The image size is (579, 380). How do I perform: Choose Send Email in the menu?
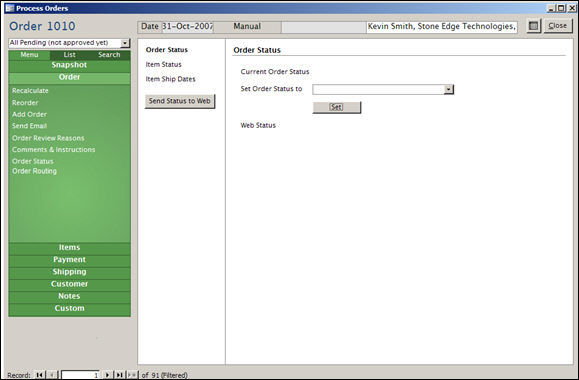[x=30, y=126]
